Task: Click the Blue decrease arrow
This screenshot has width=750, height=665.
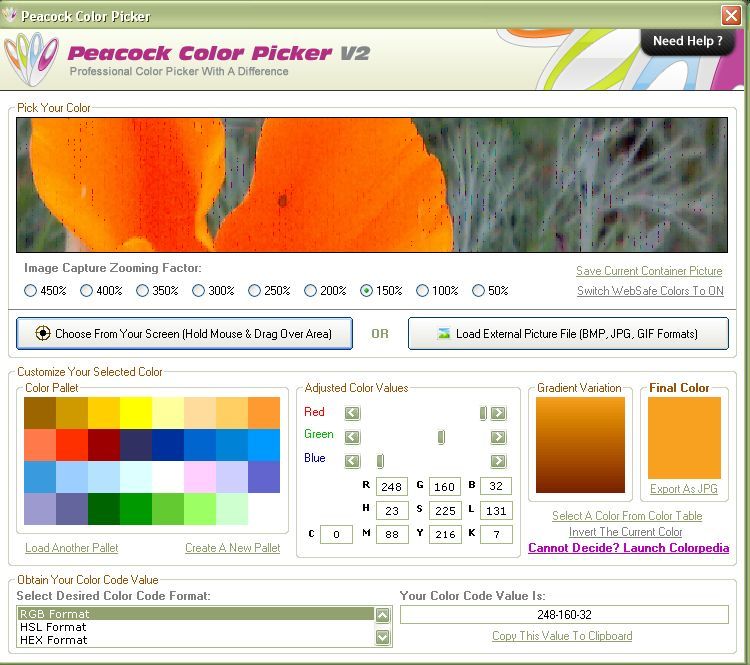Action: (x=352, y=461)
